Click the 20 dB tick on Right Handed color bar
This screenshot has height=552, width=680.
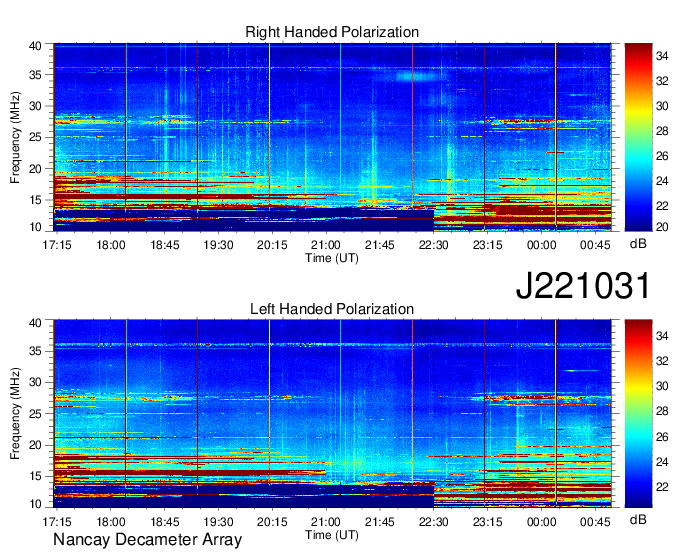pos(662,227)
